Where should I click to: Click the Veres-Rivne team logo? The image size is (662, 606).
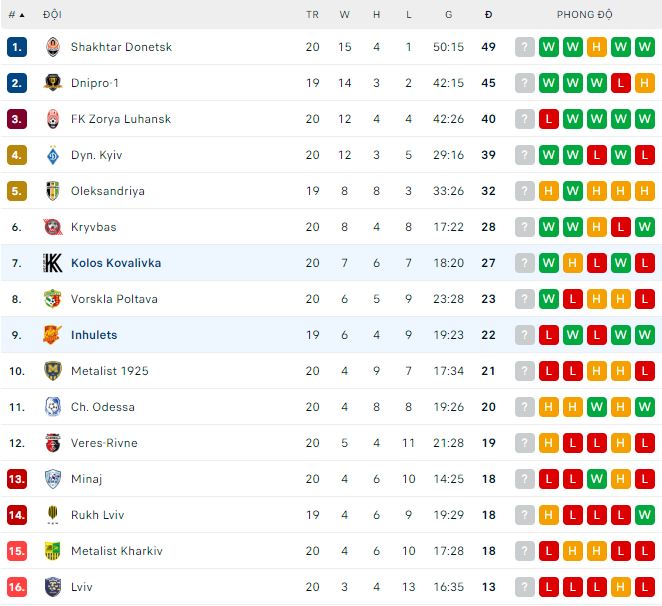tap(53, 443)
